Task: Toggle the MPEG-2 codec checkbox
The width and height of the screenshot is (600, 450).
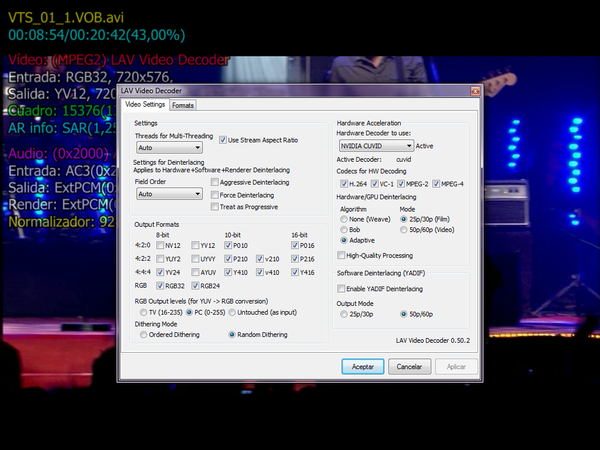Action: click(x=401, y=184)
